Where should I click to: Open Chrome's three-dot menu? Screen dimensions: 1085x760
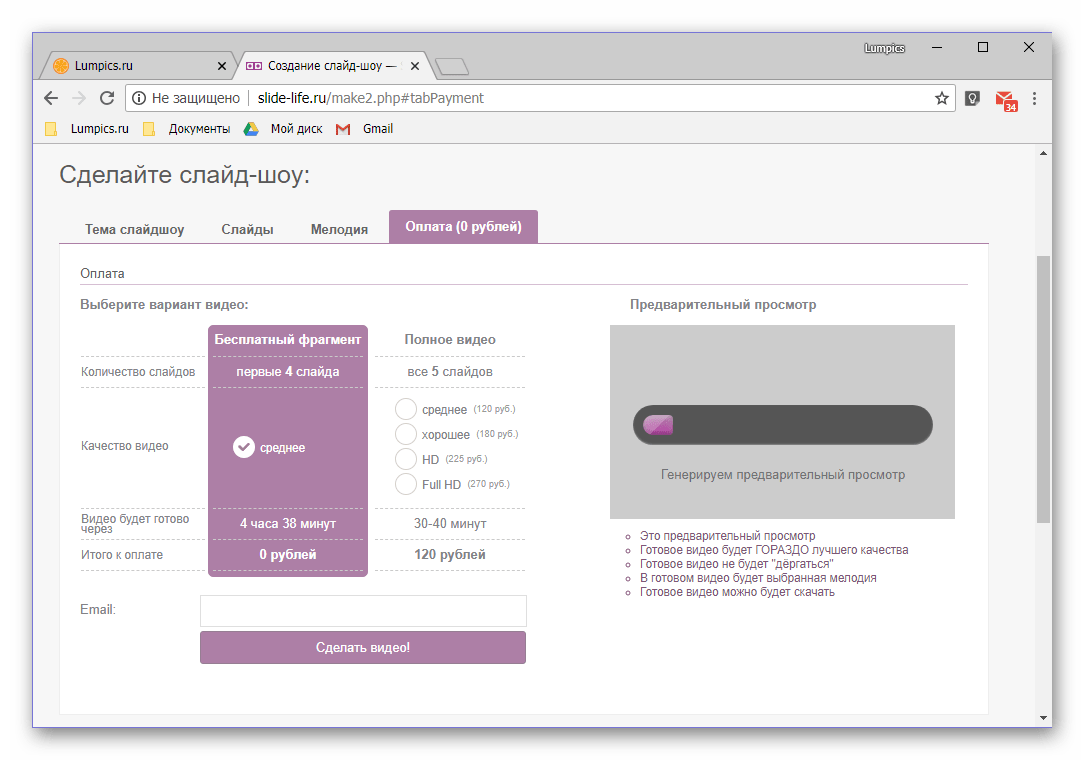tap(1034, 98)
